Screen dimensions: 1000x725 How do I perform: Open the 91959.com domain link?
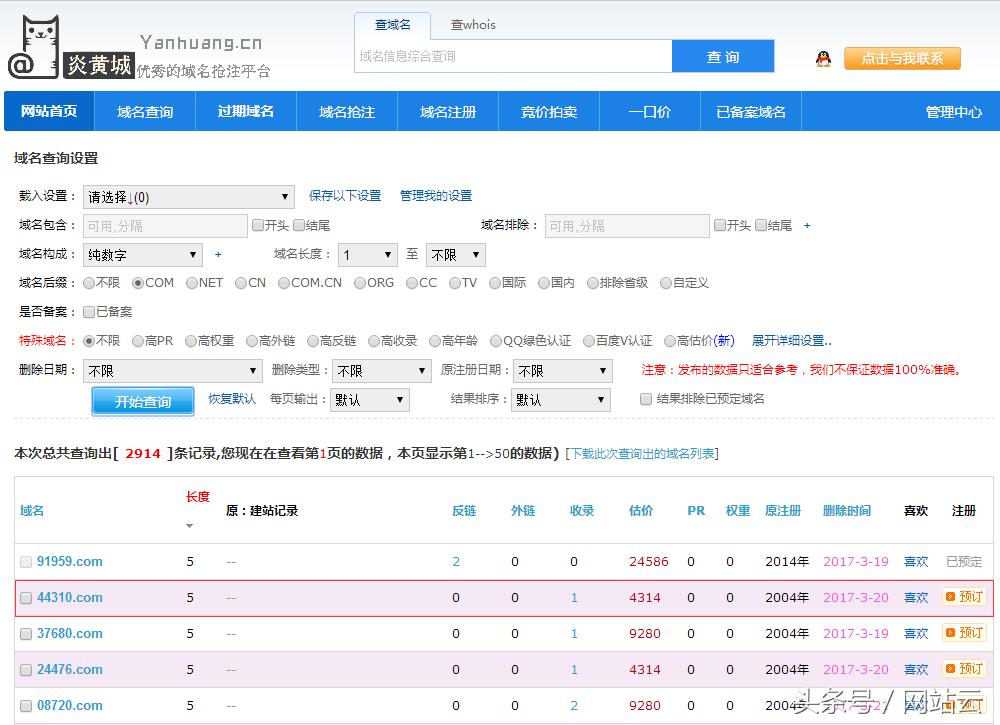pos(70,561)
